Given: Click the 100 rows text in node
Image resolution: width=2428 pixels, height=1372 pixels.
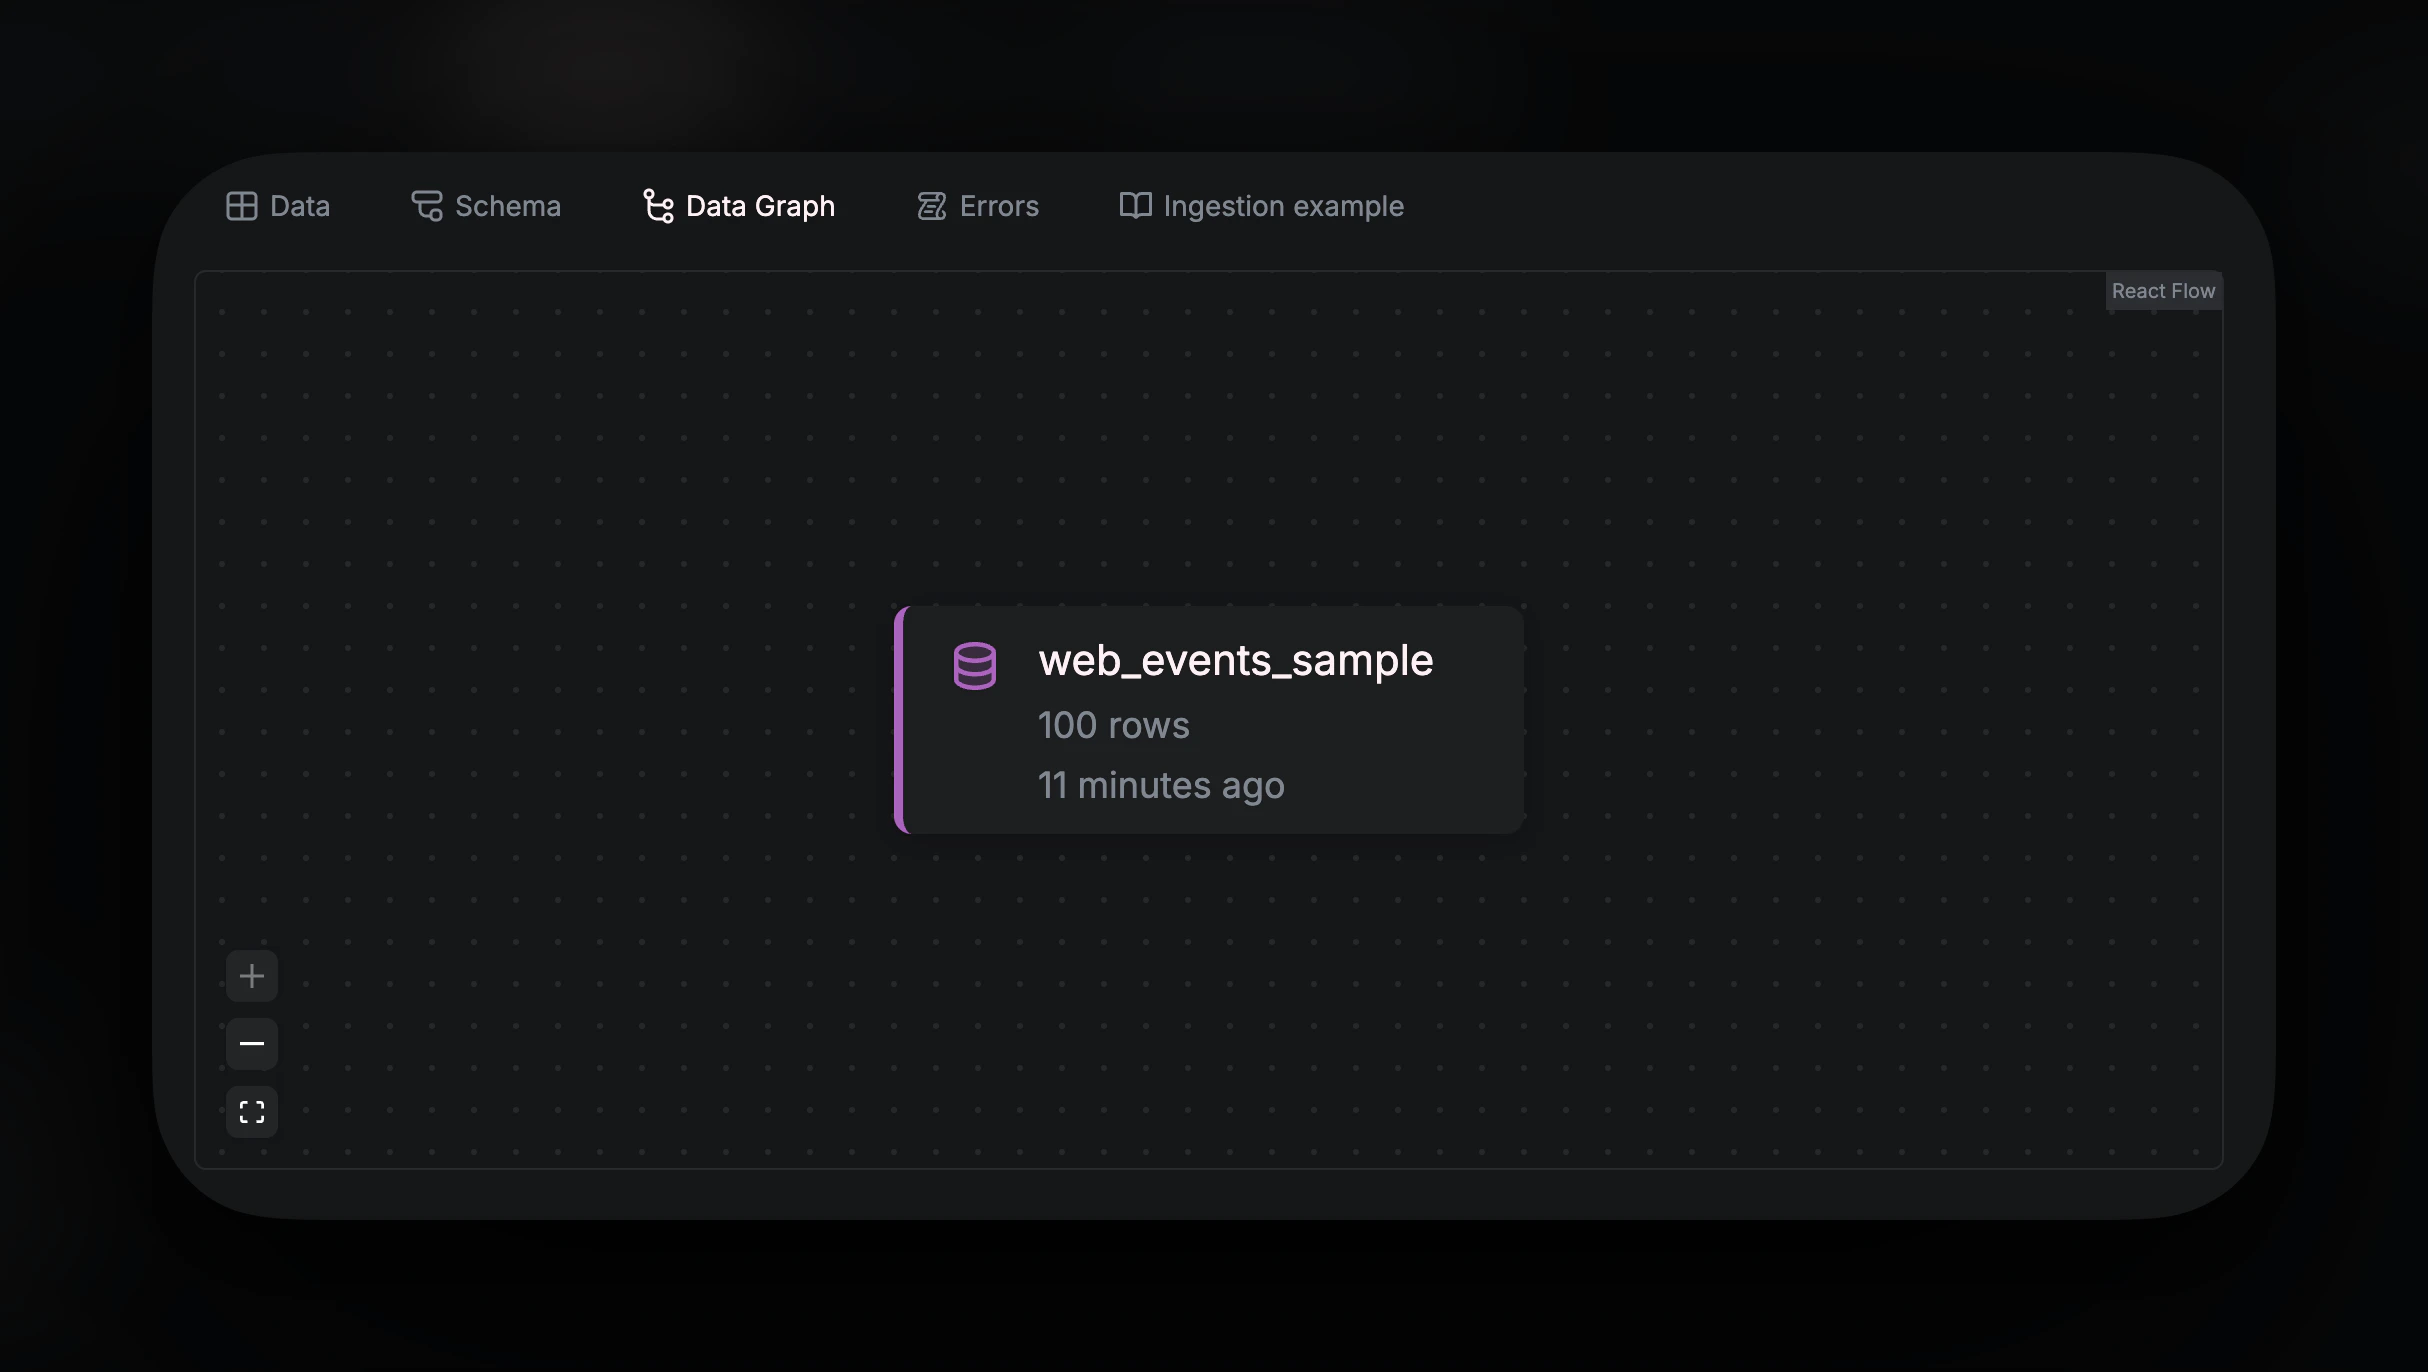Looking at the screenshot, I should (x=1113, y=725).
